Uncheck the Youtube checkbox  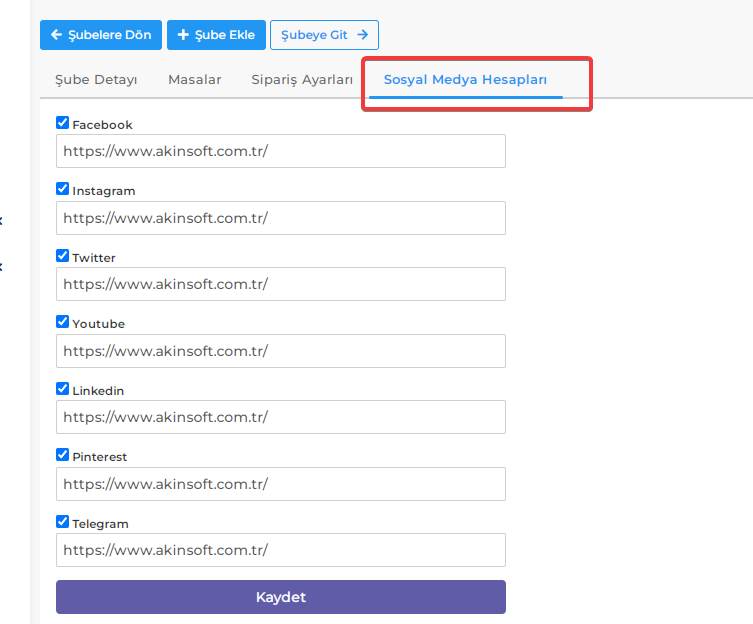pos(62,322)
